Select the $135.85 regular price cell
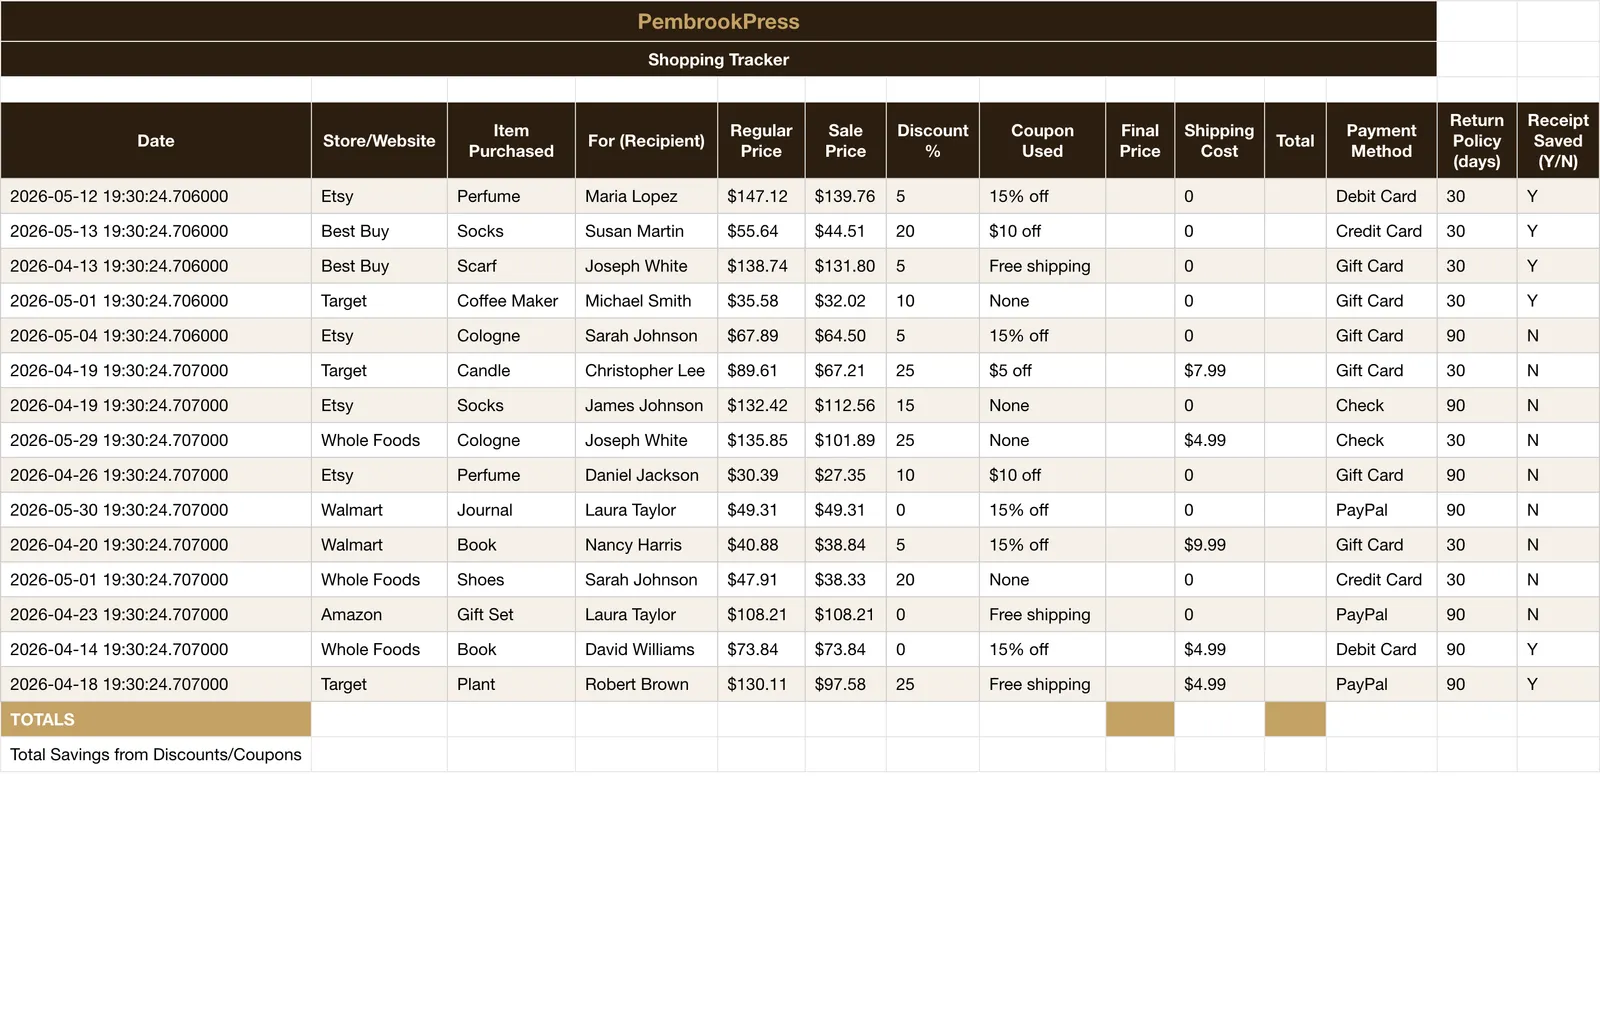 coord(761,440)
